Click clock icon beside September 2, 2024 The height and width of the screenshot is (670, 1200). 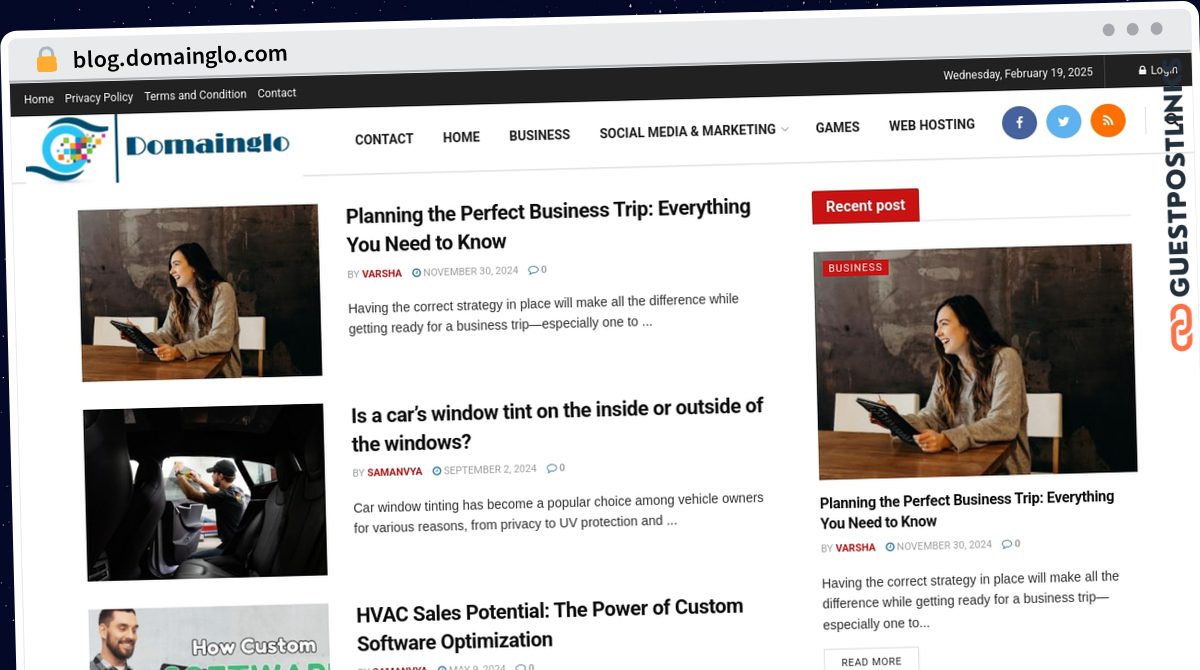[x=437, y=470]
